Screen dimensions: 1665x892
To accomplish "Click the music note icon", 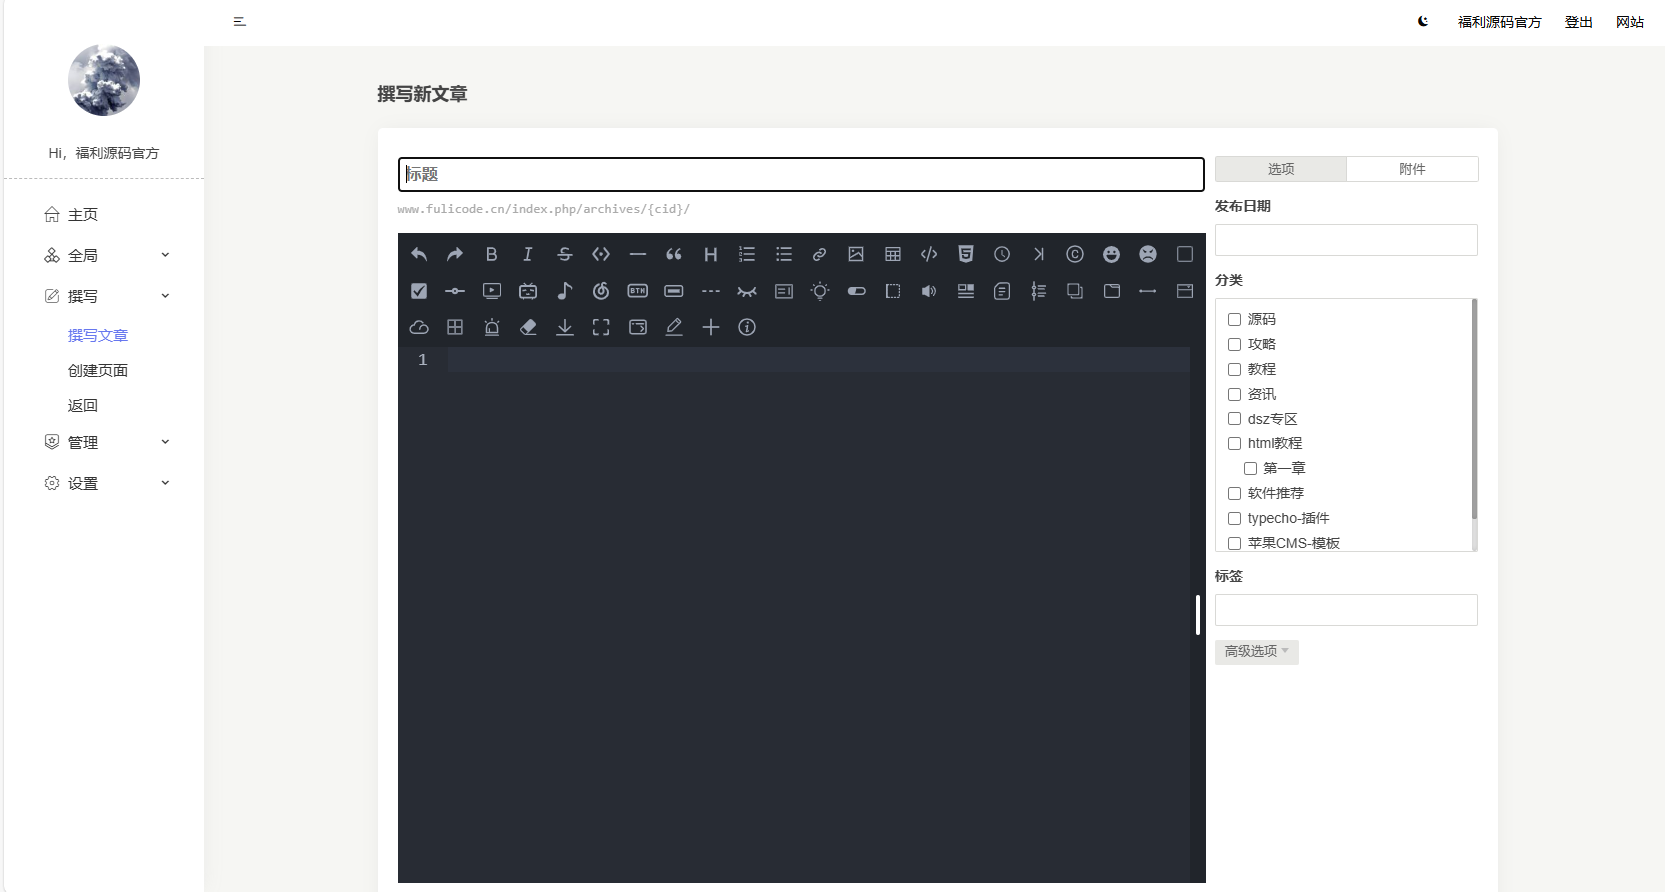I will [564, 291].
